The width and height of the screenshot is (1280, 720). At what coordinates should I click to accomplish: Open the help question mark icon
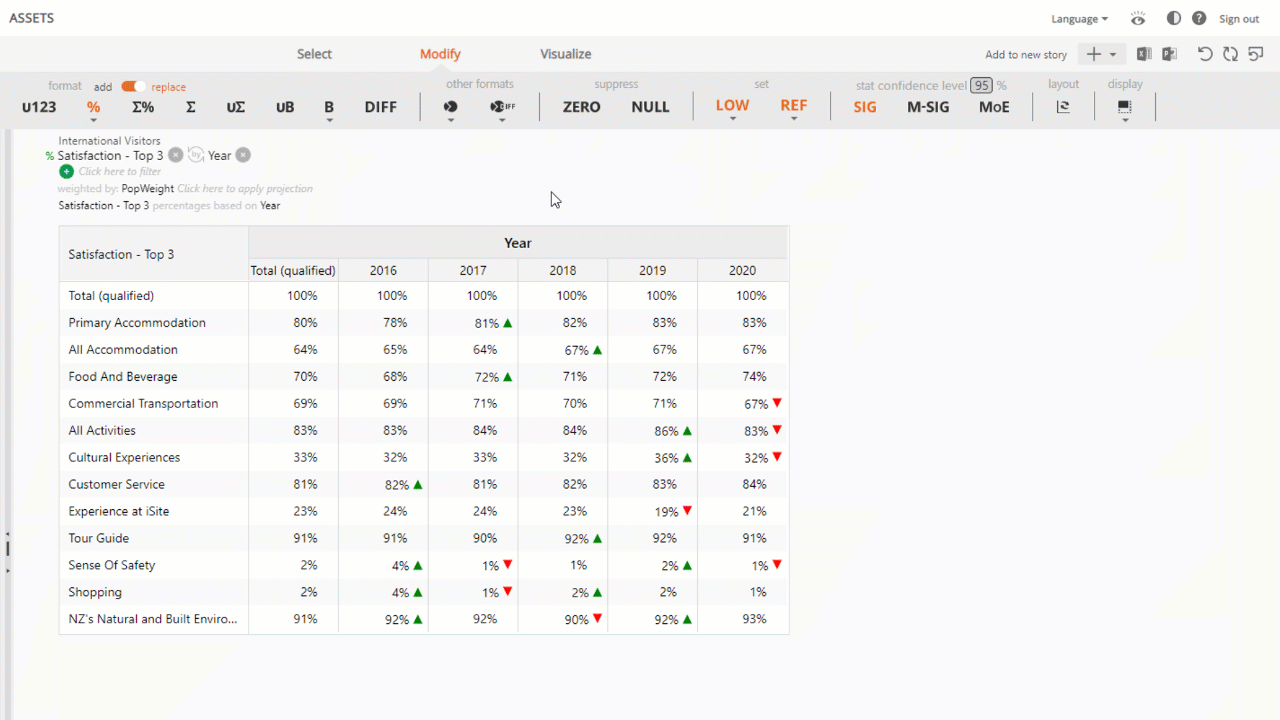1199,18
